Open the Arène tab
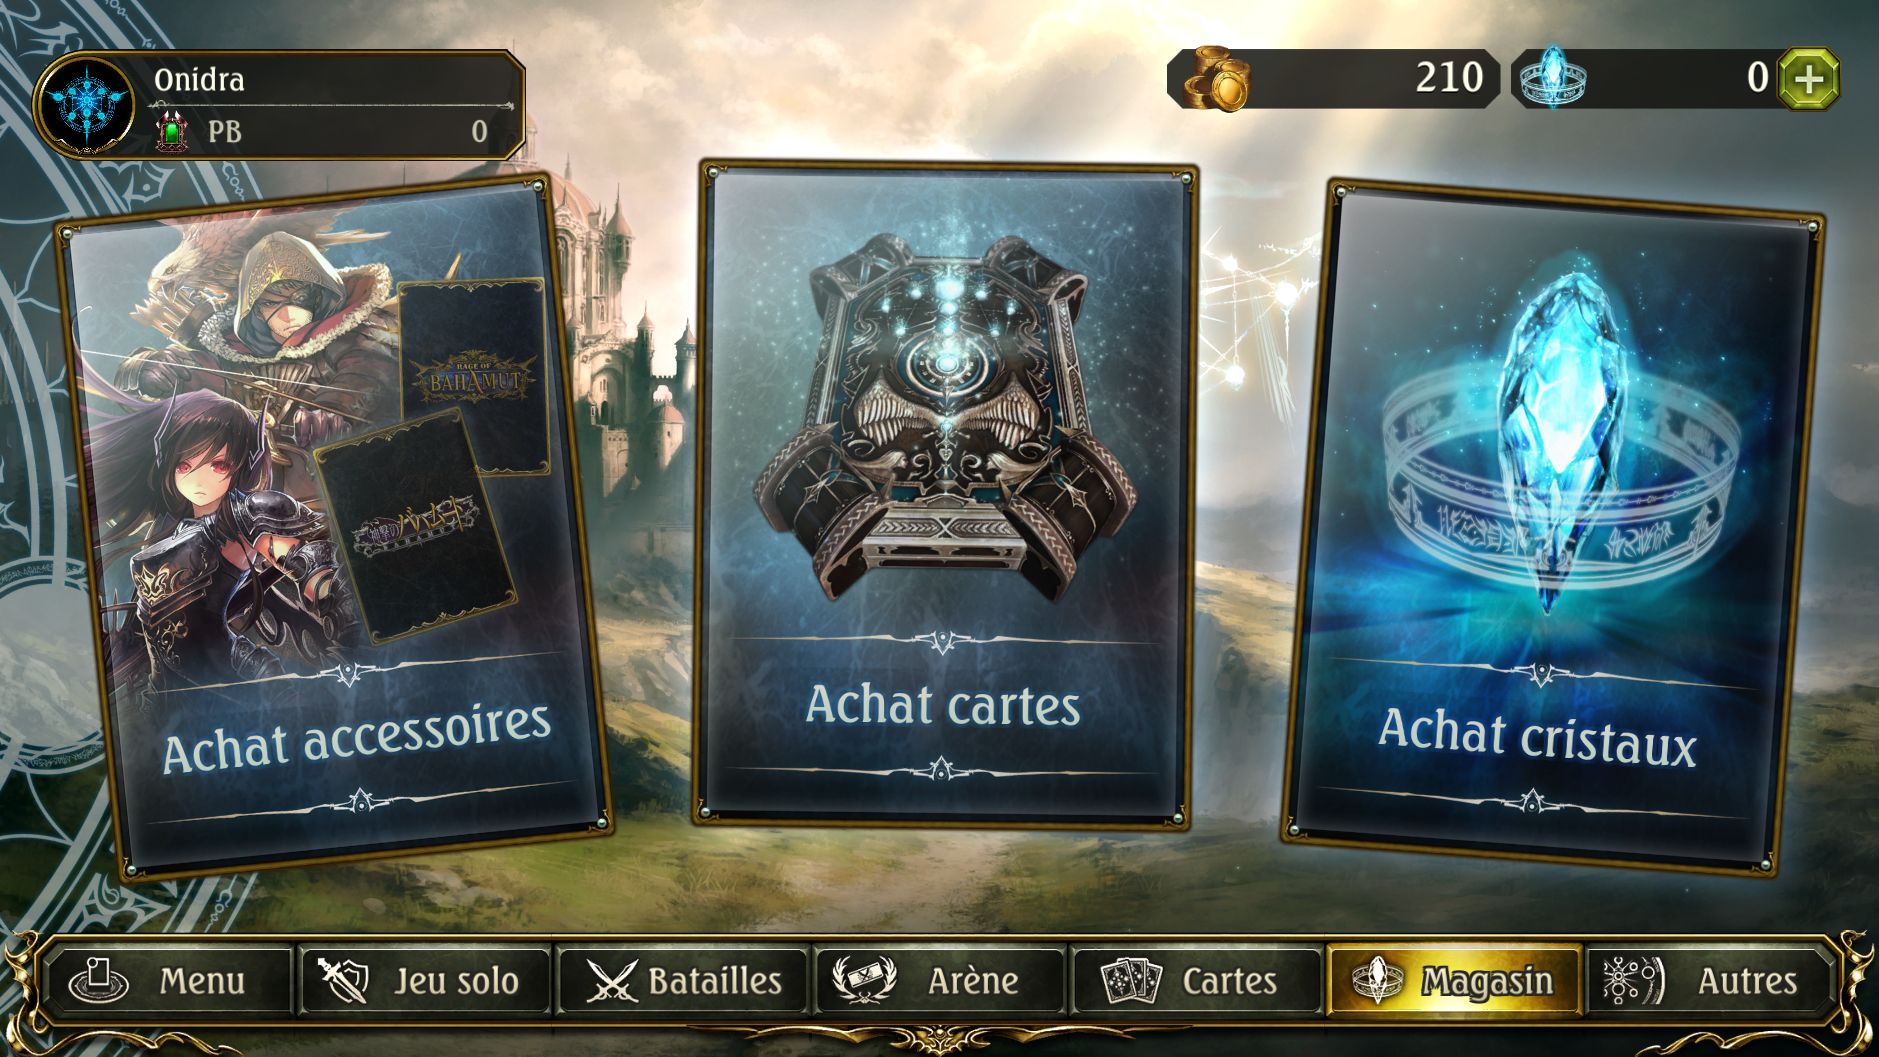This screenshot has height=1057, width=1879. click(x=940, y=981)
